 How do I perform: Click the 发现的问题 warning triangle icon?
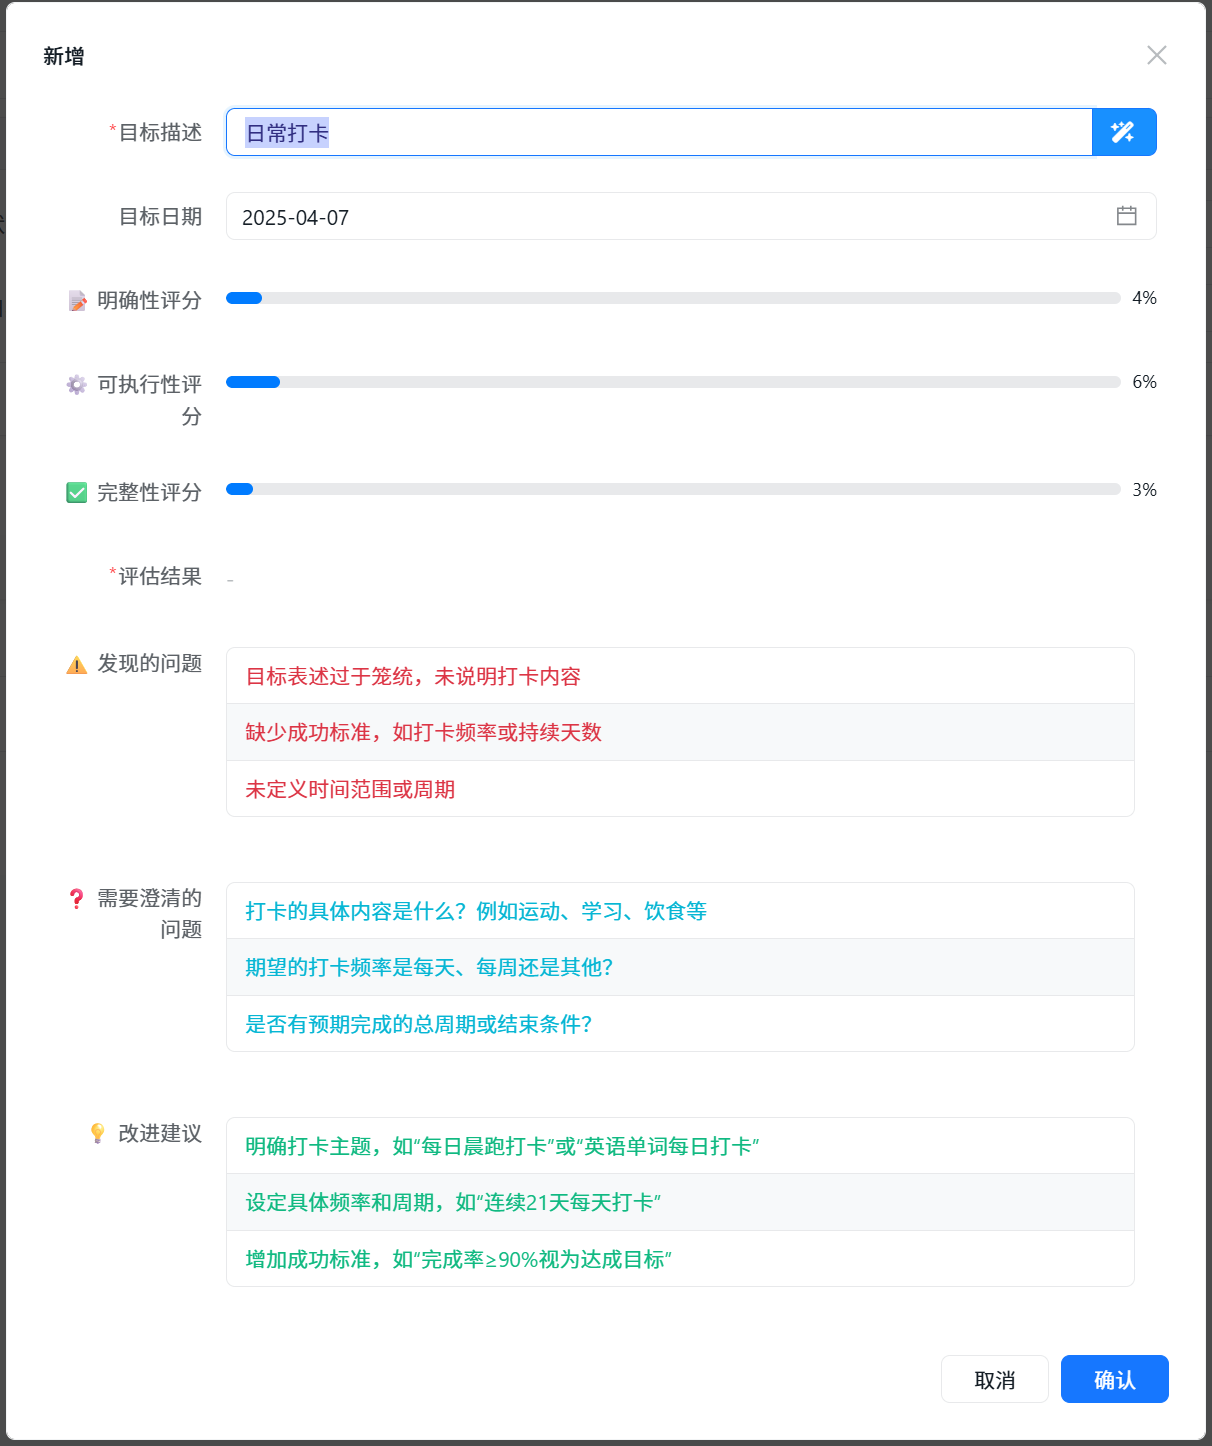click(x=77, y=664)
